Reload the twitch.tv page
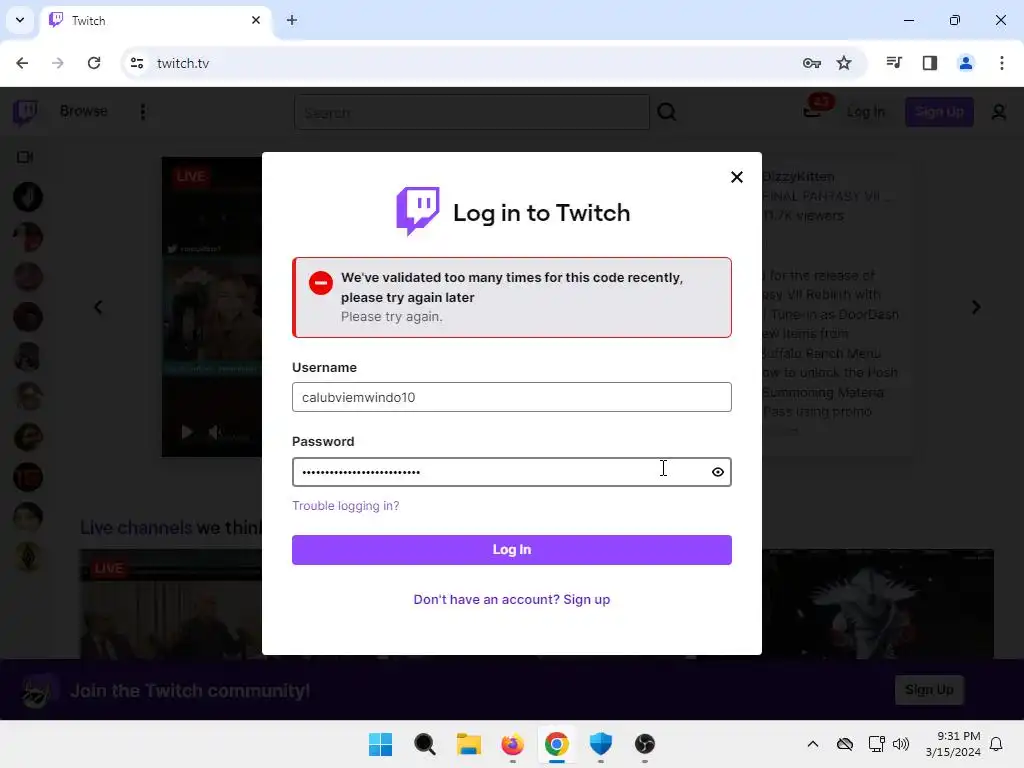The width and height of the screenshot is (1024, 768). [x=94, y=63]
